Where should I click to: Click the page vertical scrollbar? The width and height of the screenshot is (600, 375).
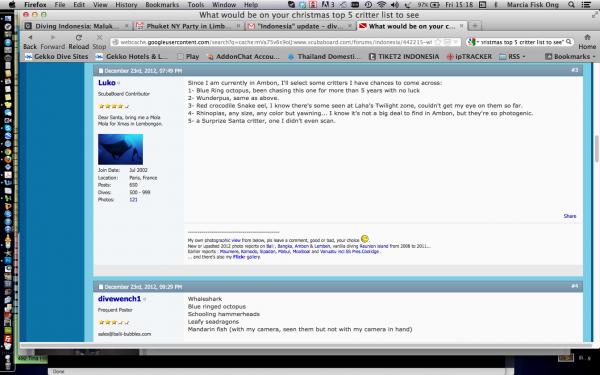pyautogui.click(x=597, y=148)
